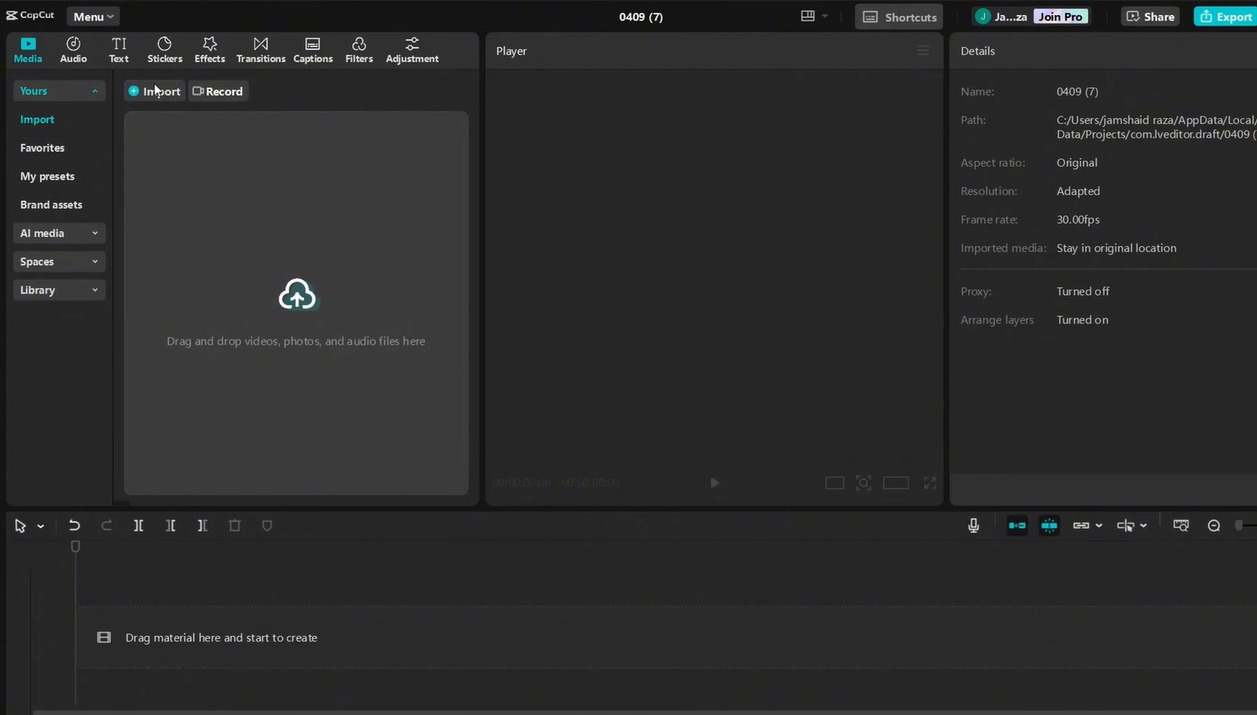This screenshot has height=715, width=1257.
Task: Click the zoom out timeline icon
Action: (1214, 526)
